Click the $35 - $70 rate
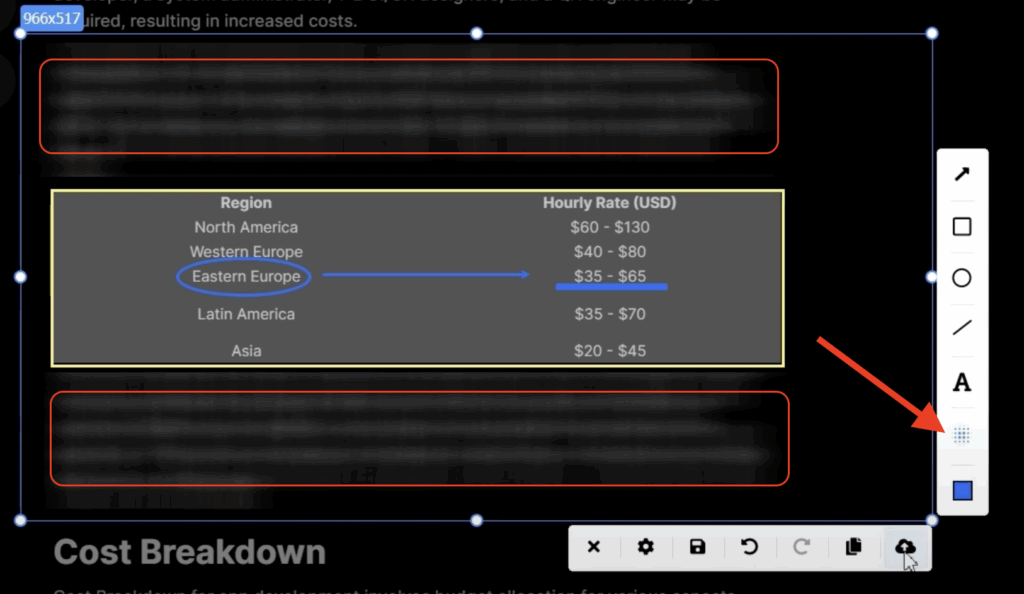Image resolution: width=1024 pixels, height=594 pixels. [609, 314]
